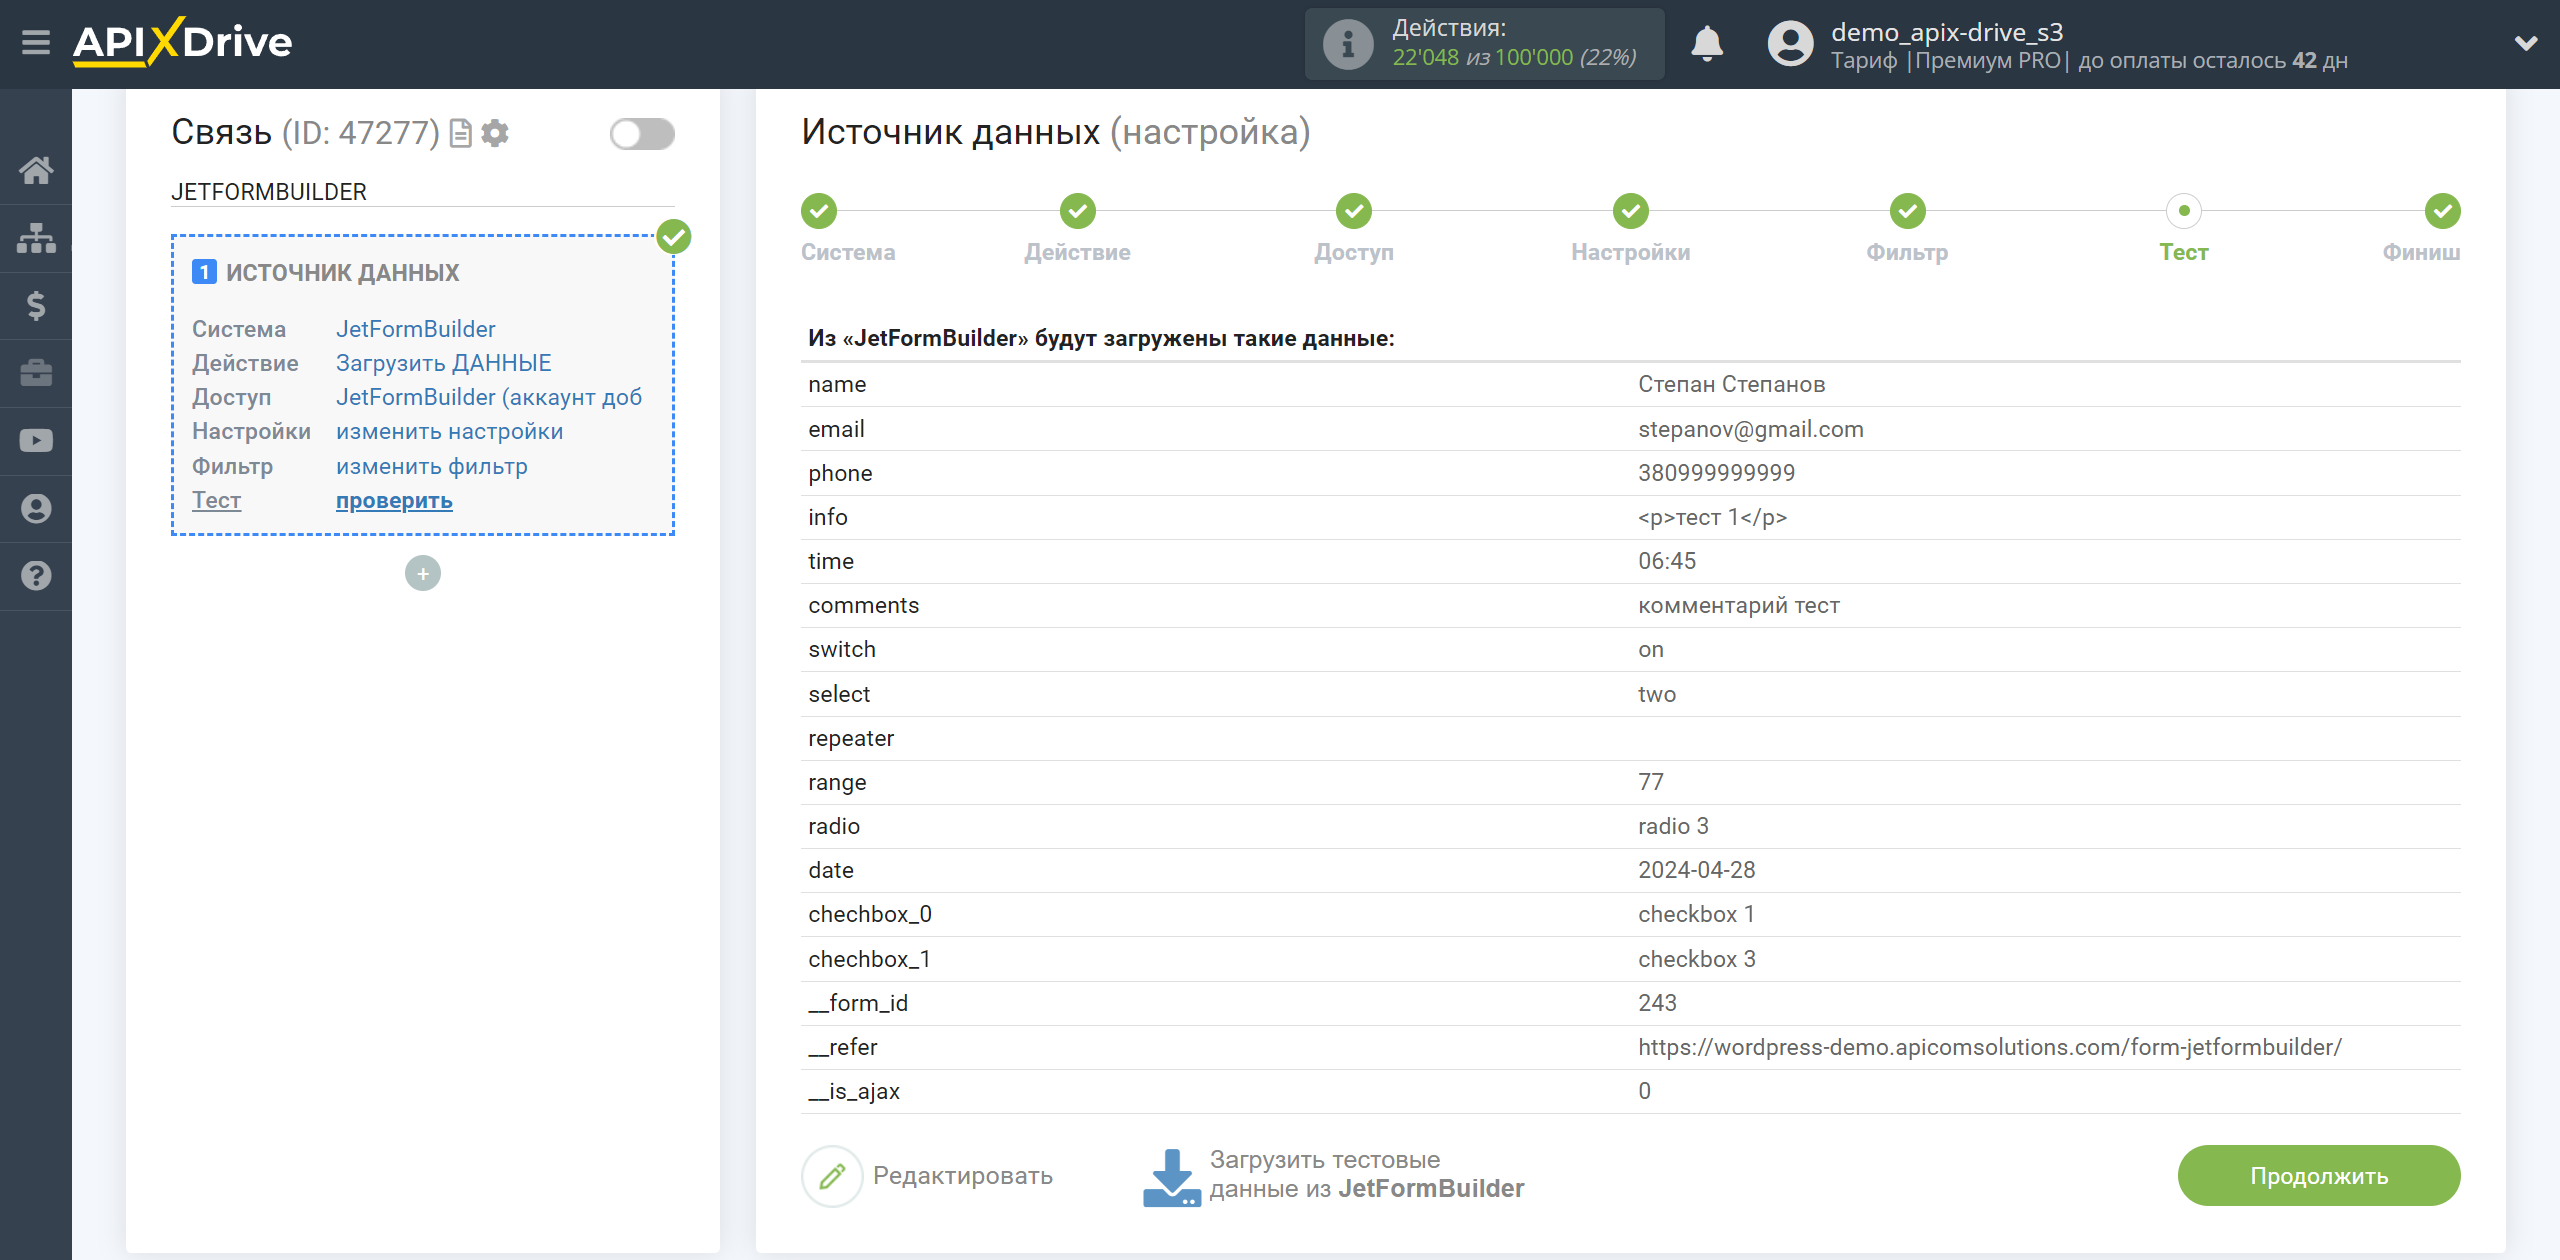2560x1260 pixels.
Task: Click the __refer URL value
Action: 1989,1047
